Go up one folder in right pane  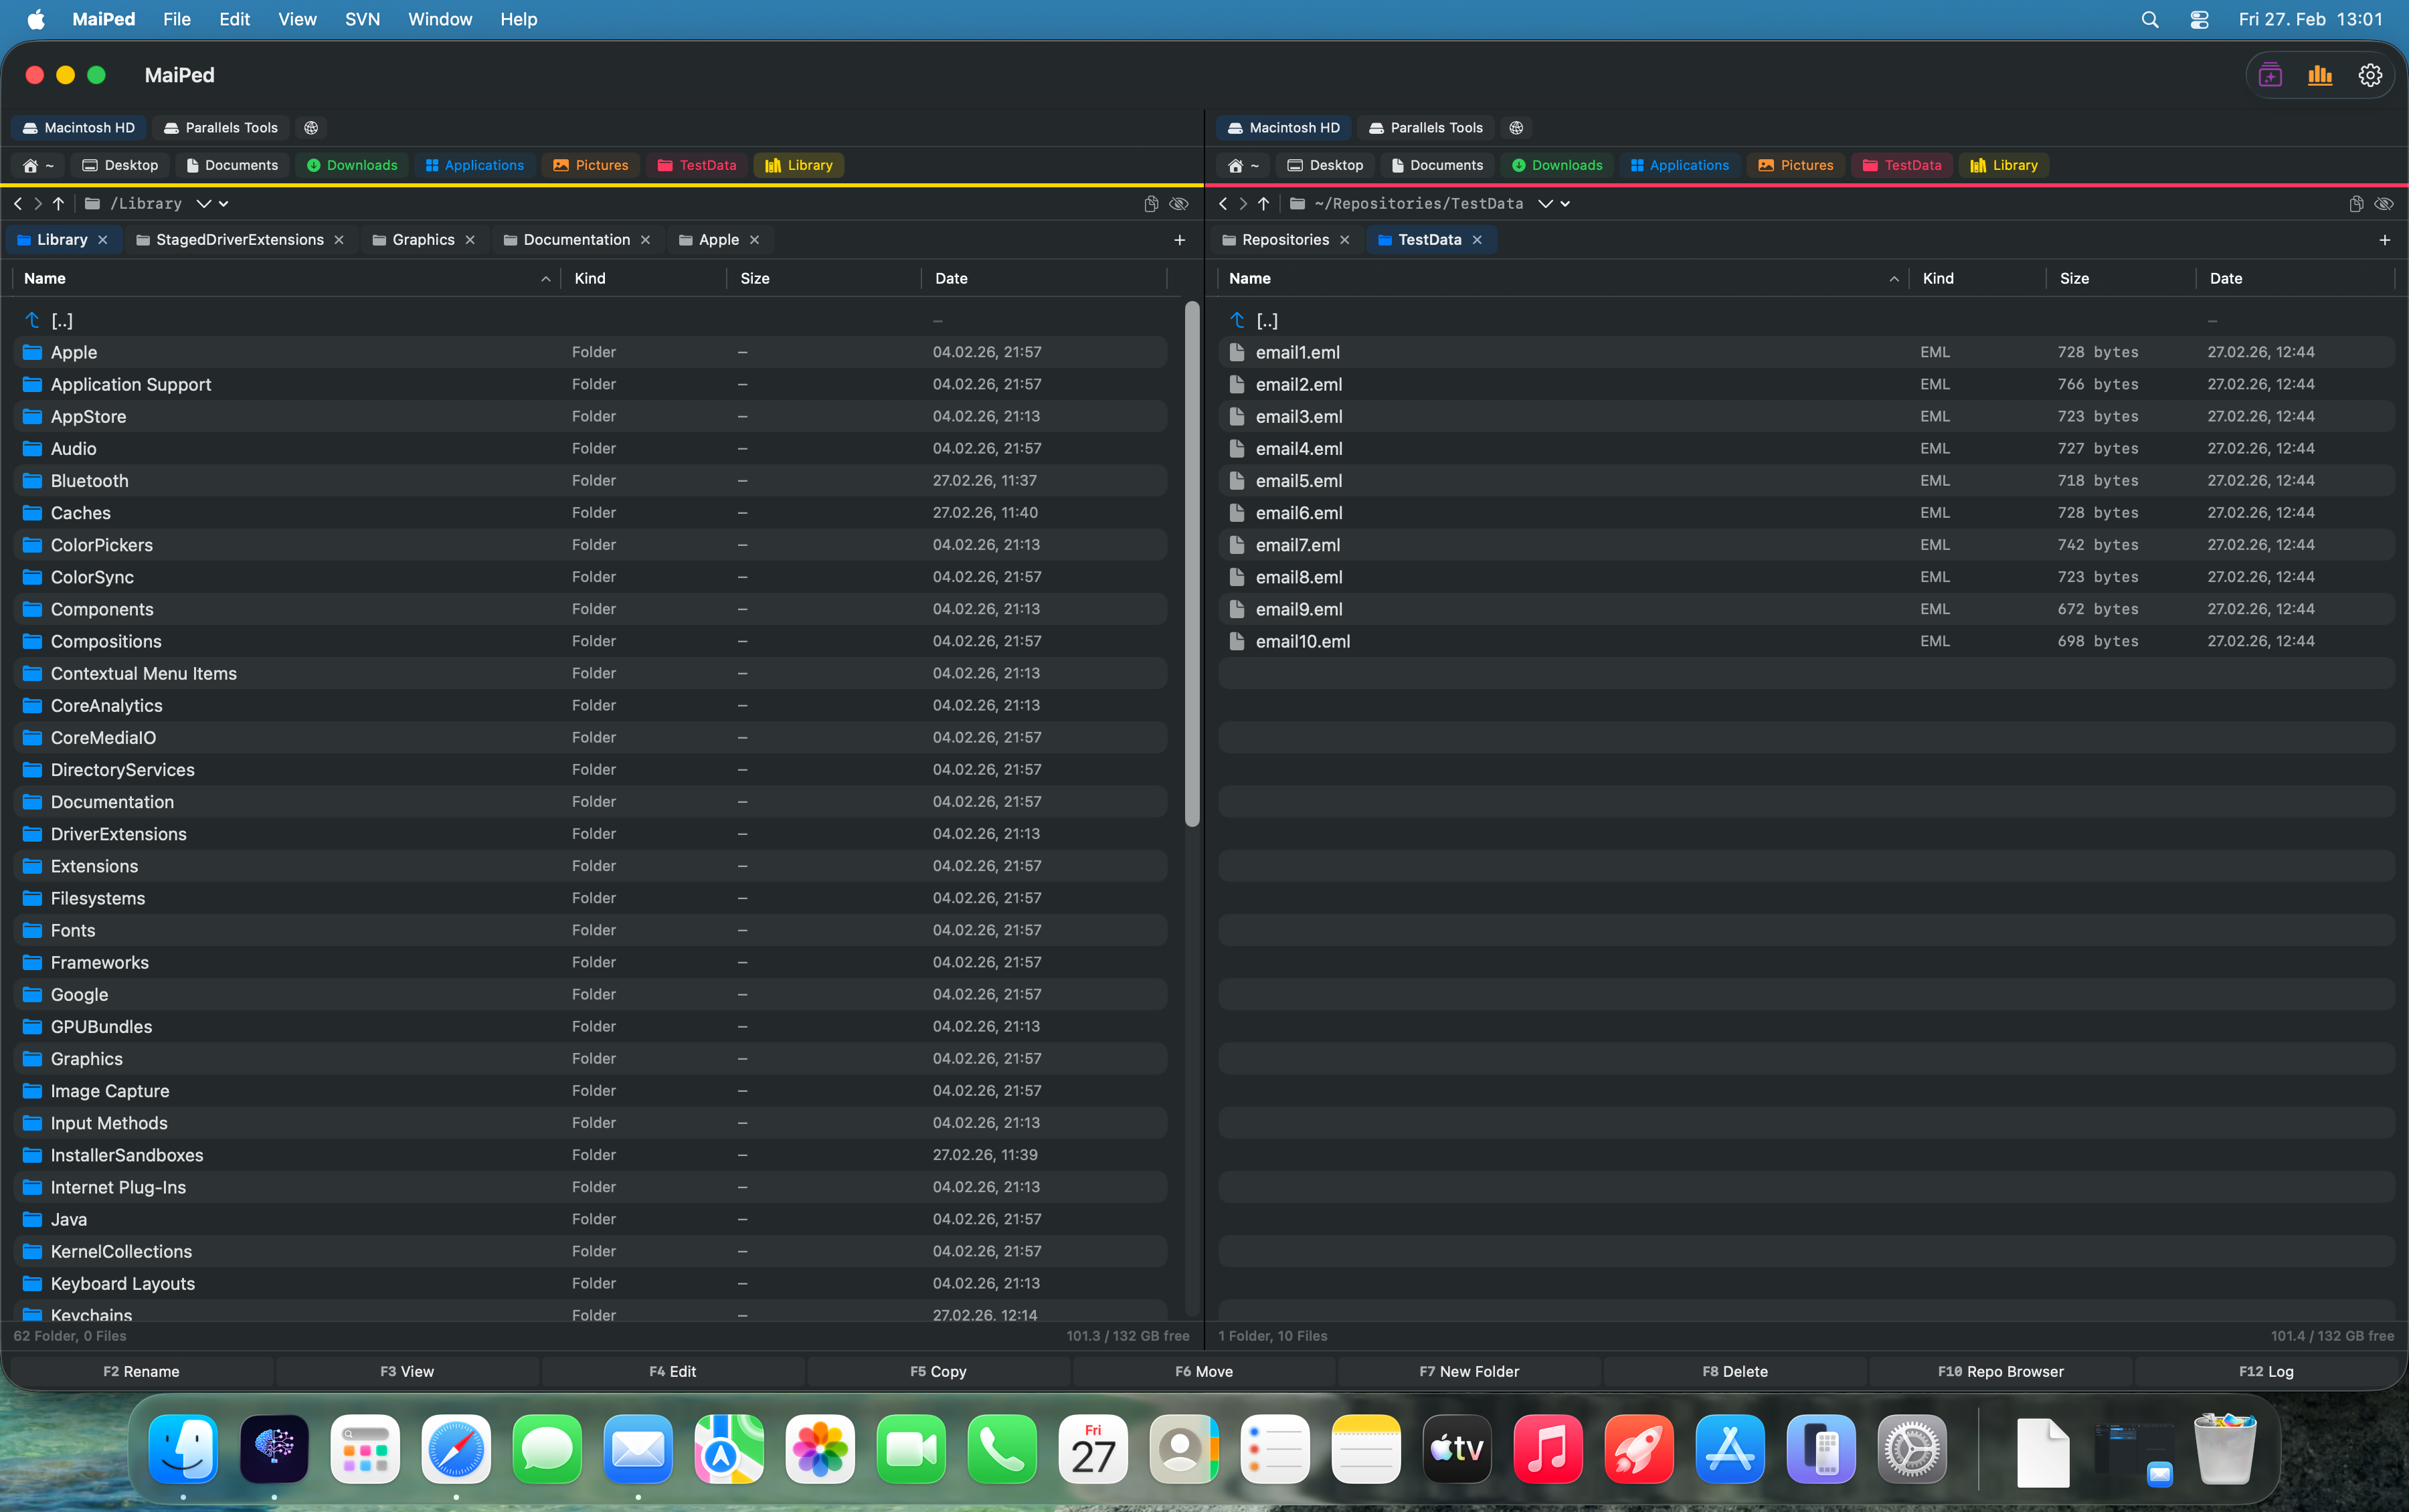click(1264, 203)
